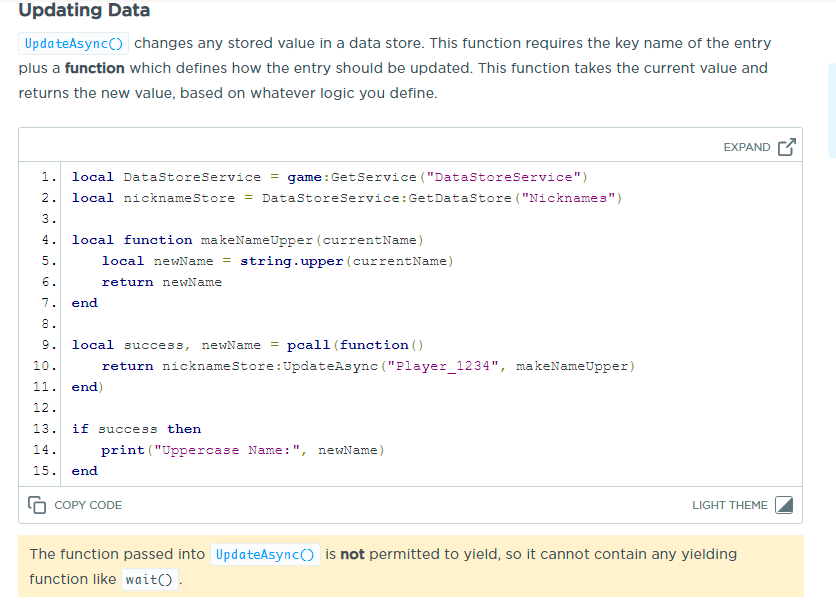Click string.upper on line 5
Image resolution: width=836 pixels, height=604 pixels.
pyautogui.click(x=291, y=261)
